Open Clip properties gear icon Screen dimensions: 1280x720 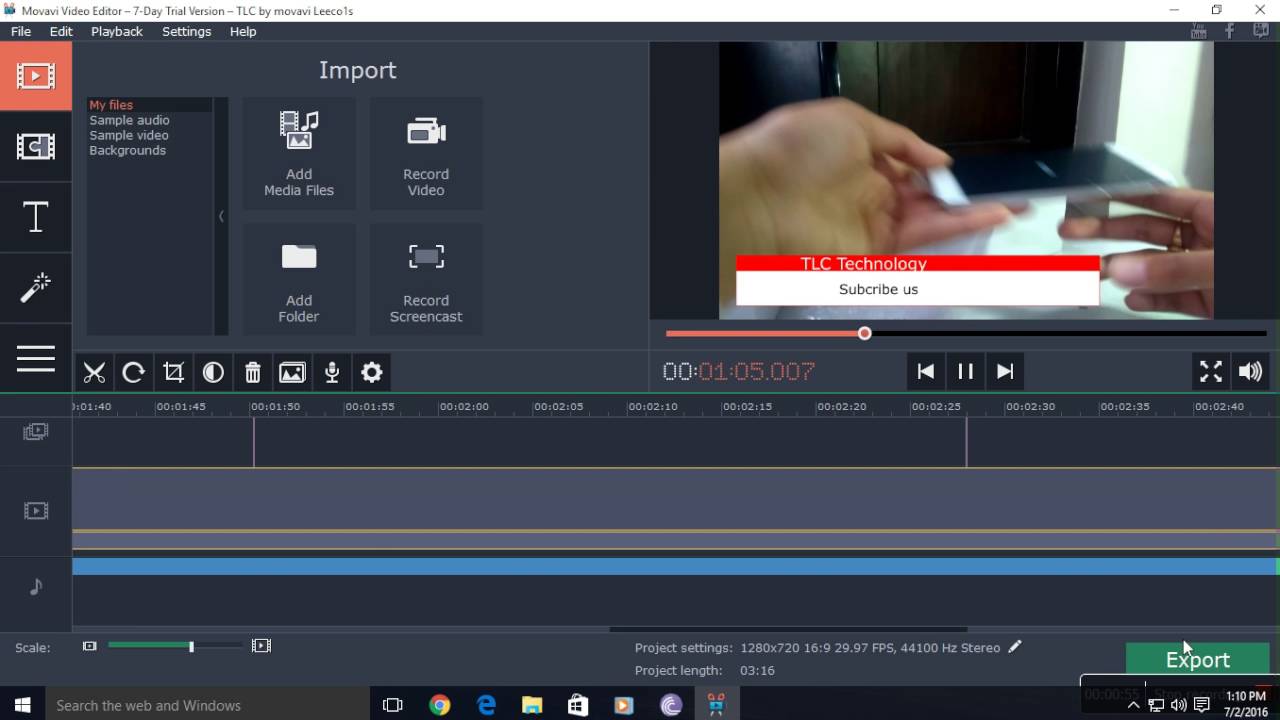[372, 372]
